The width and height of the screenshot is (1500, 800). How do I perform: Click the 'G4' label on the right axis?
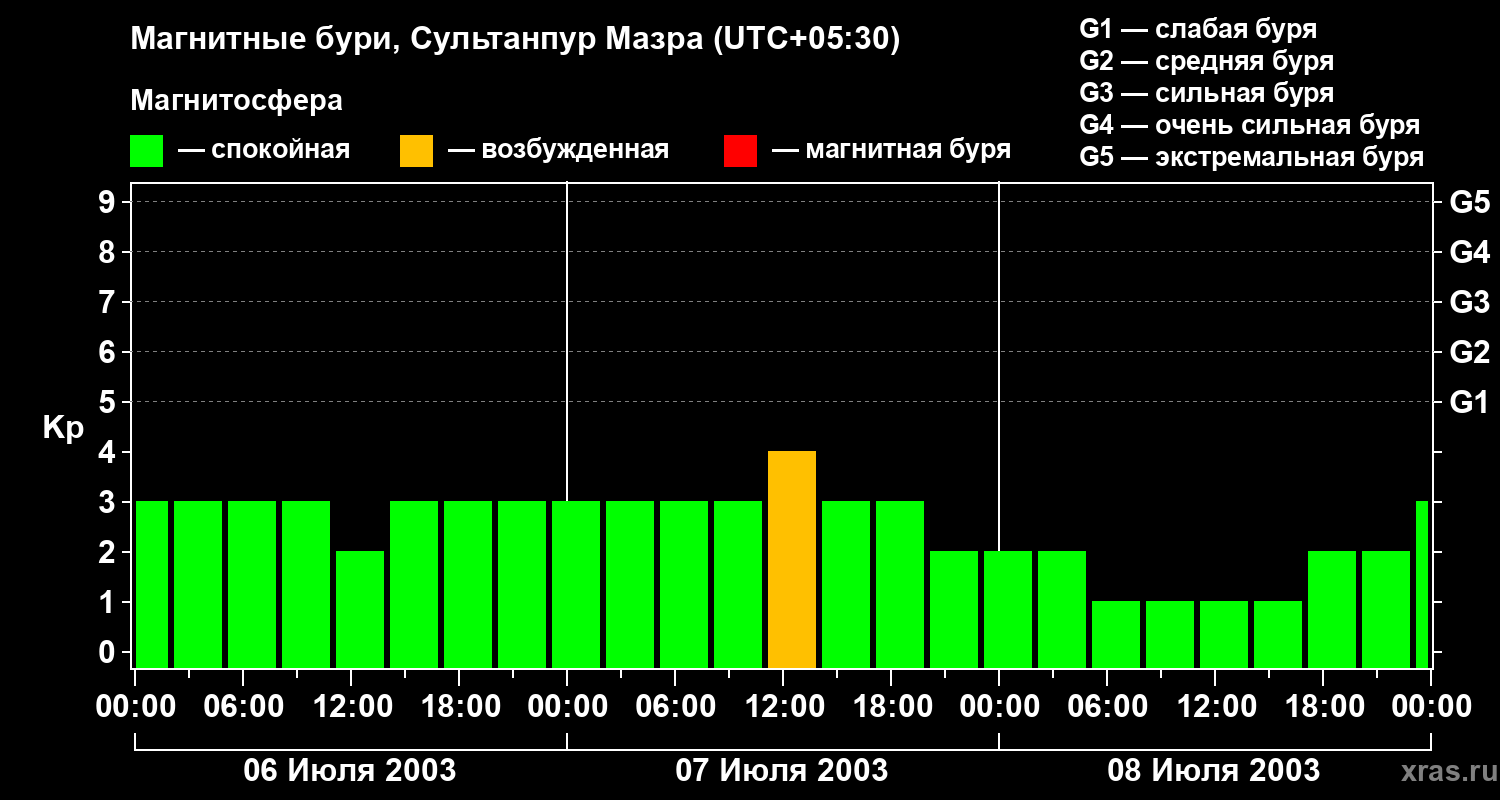coord(1470,253)
